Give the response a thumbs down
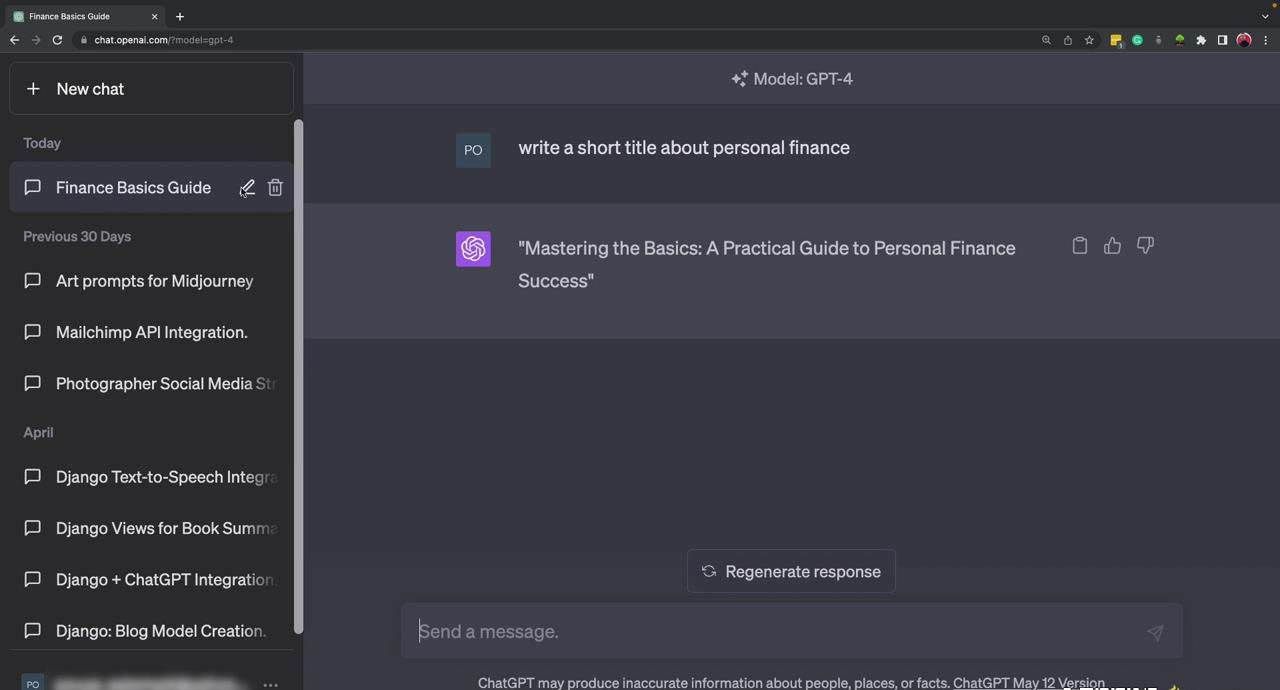Screen dimensions: 1280x690 tap(1145, 246)
